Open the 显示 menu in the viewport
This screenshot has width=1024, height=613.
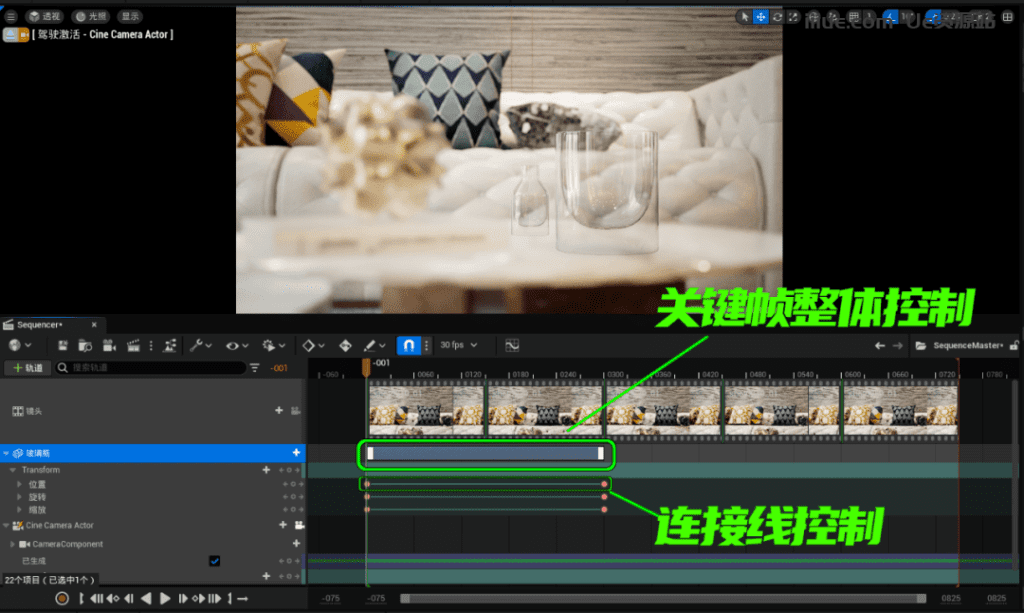point(130,16)
